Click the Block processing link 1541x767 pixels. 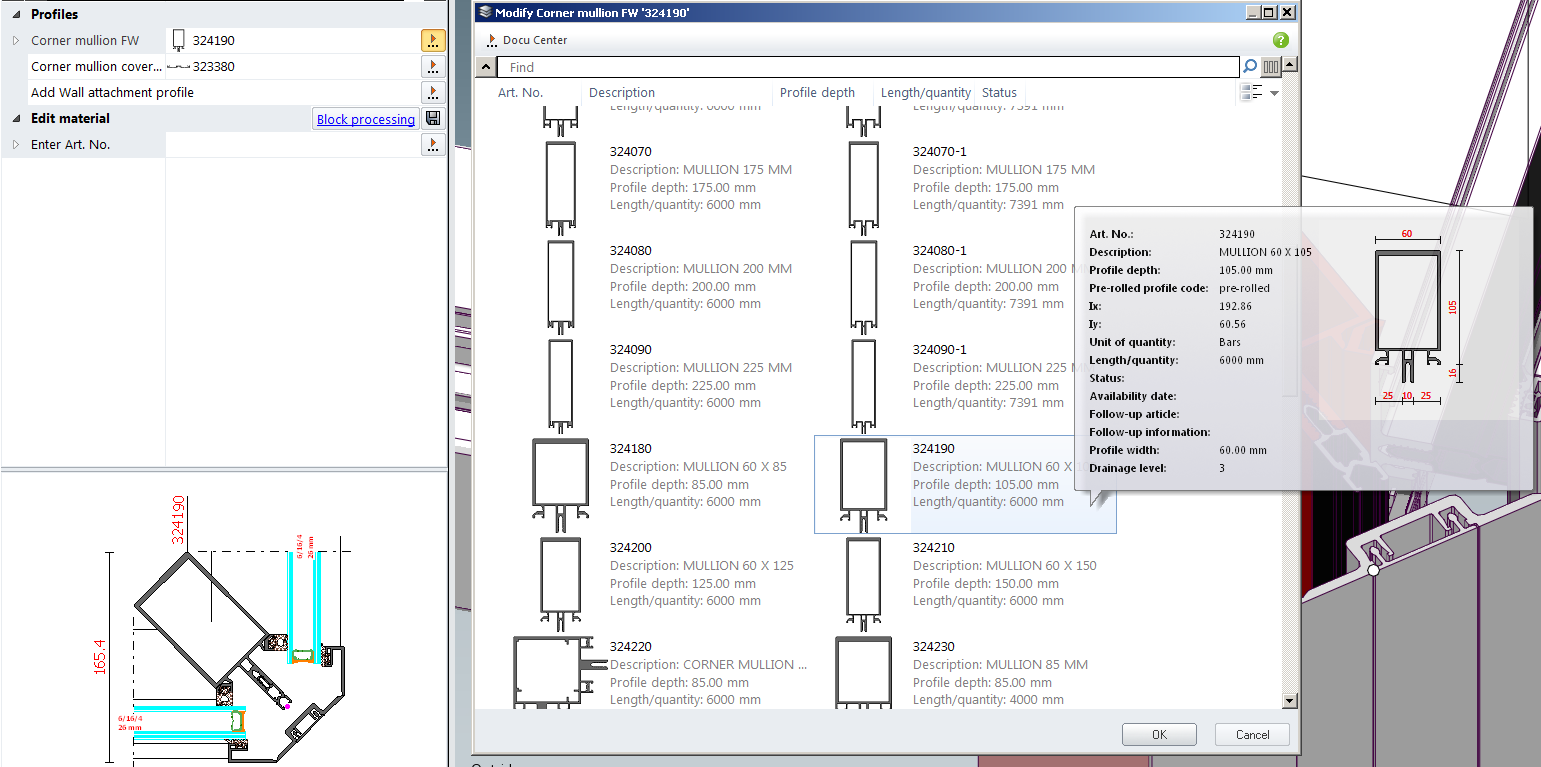(365, 119)
